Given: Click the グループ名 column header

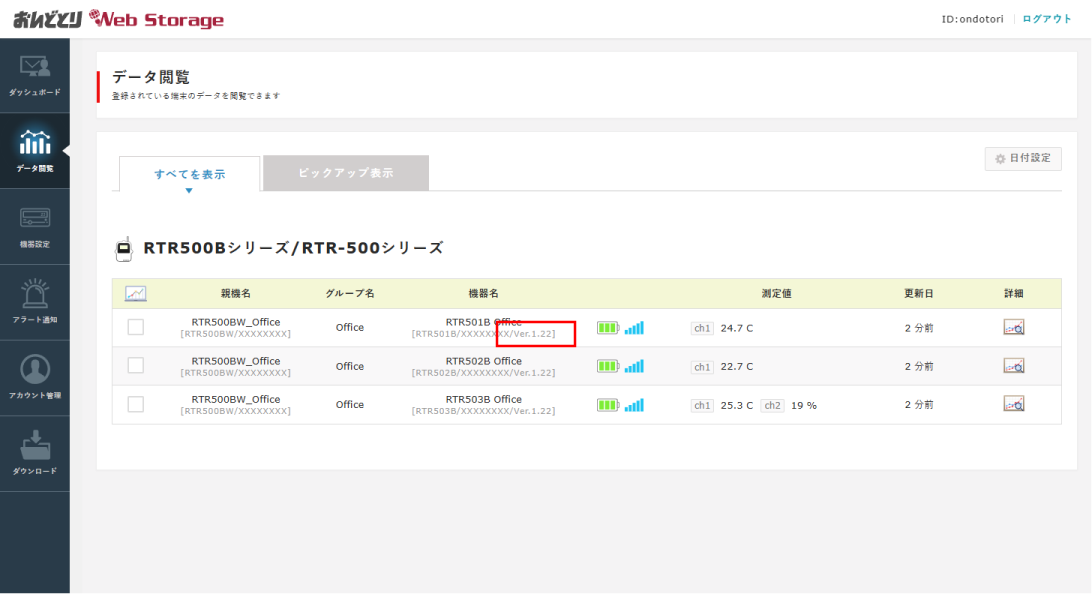Looking at the screenshot, I should 350,294.
